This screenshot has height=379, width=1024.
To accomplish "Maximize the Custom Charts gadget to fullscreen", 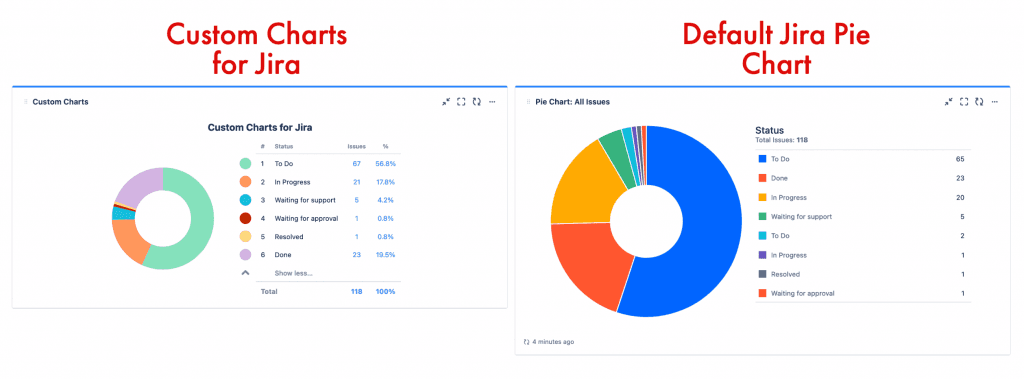I will (461, 102).
